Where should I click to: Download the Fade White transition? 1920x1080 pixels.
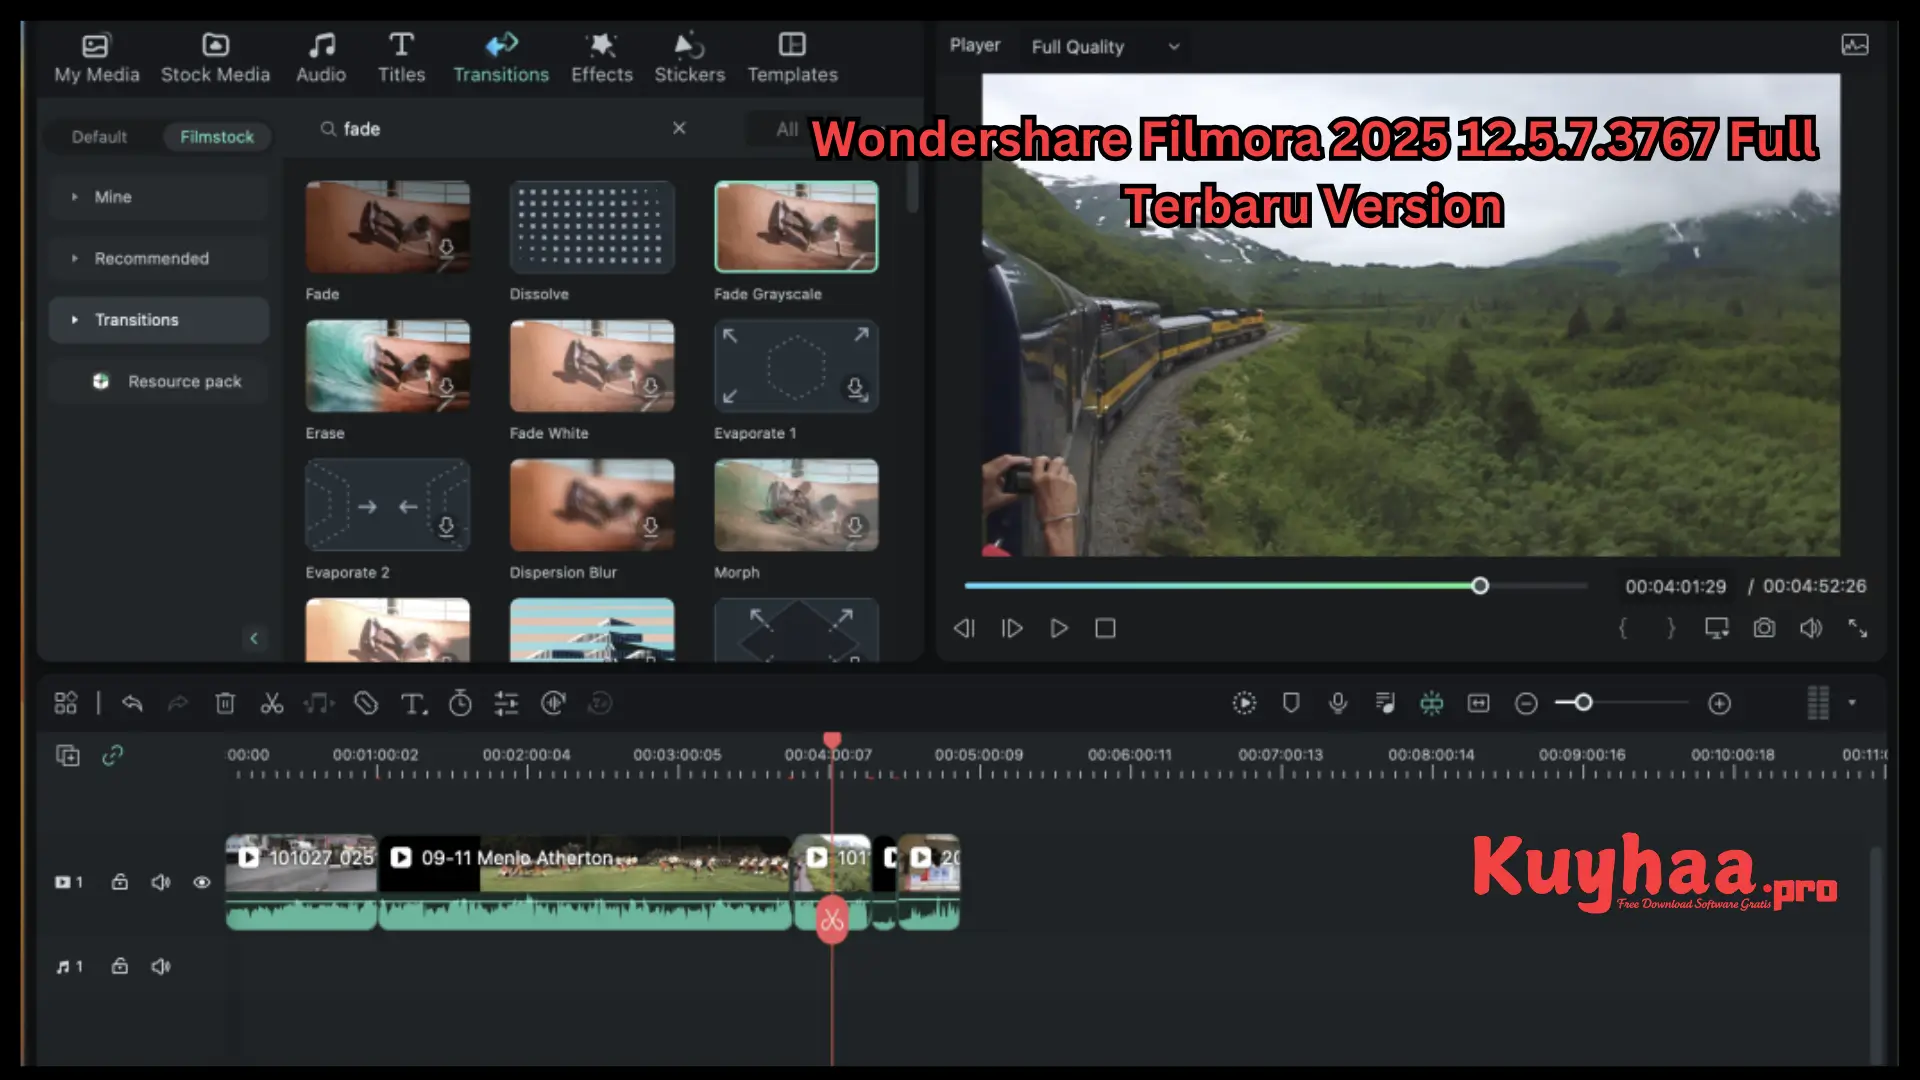[651, 388]
